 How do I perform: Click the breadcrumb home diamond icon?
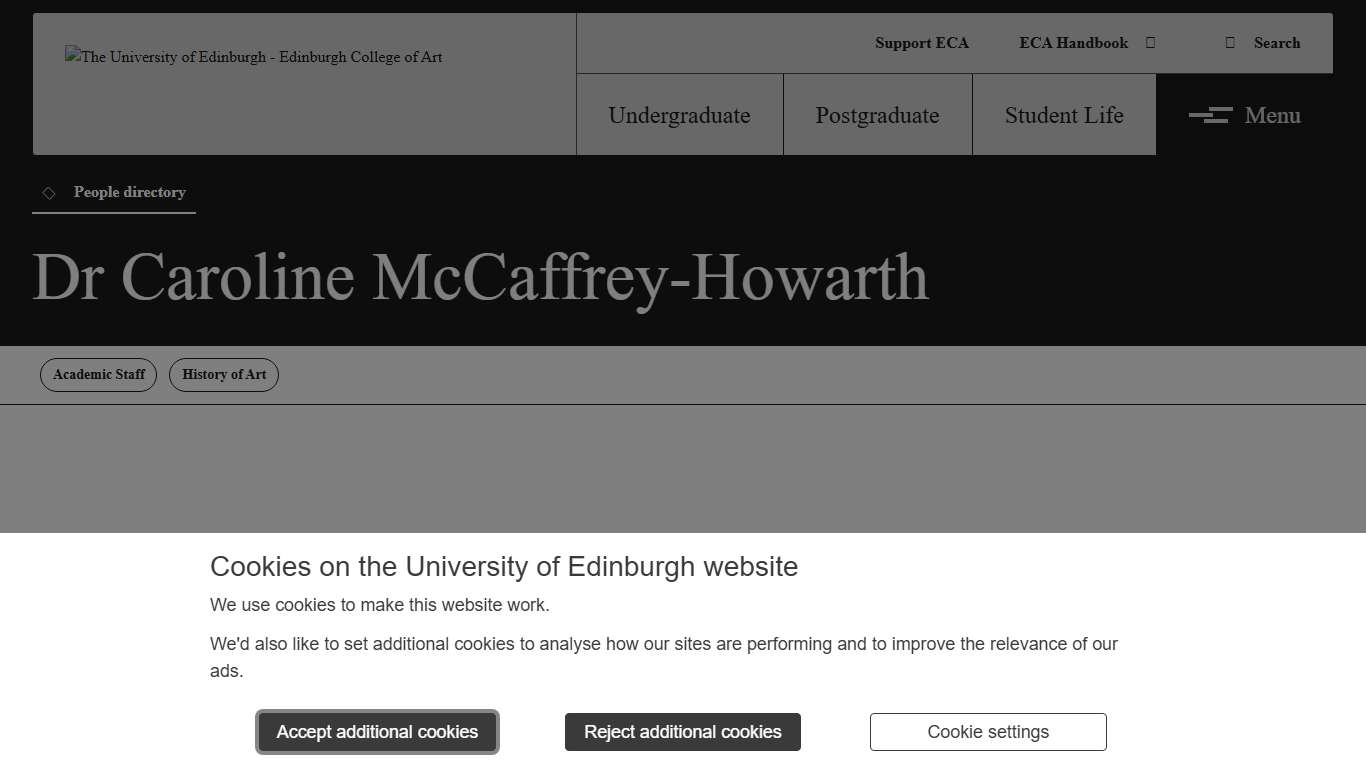[x=49, y=192]
